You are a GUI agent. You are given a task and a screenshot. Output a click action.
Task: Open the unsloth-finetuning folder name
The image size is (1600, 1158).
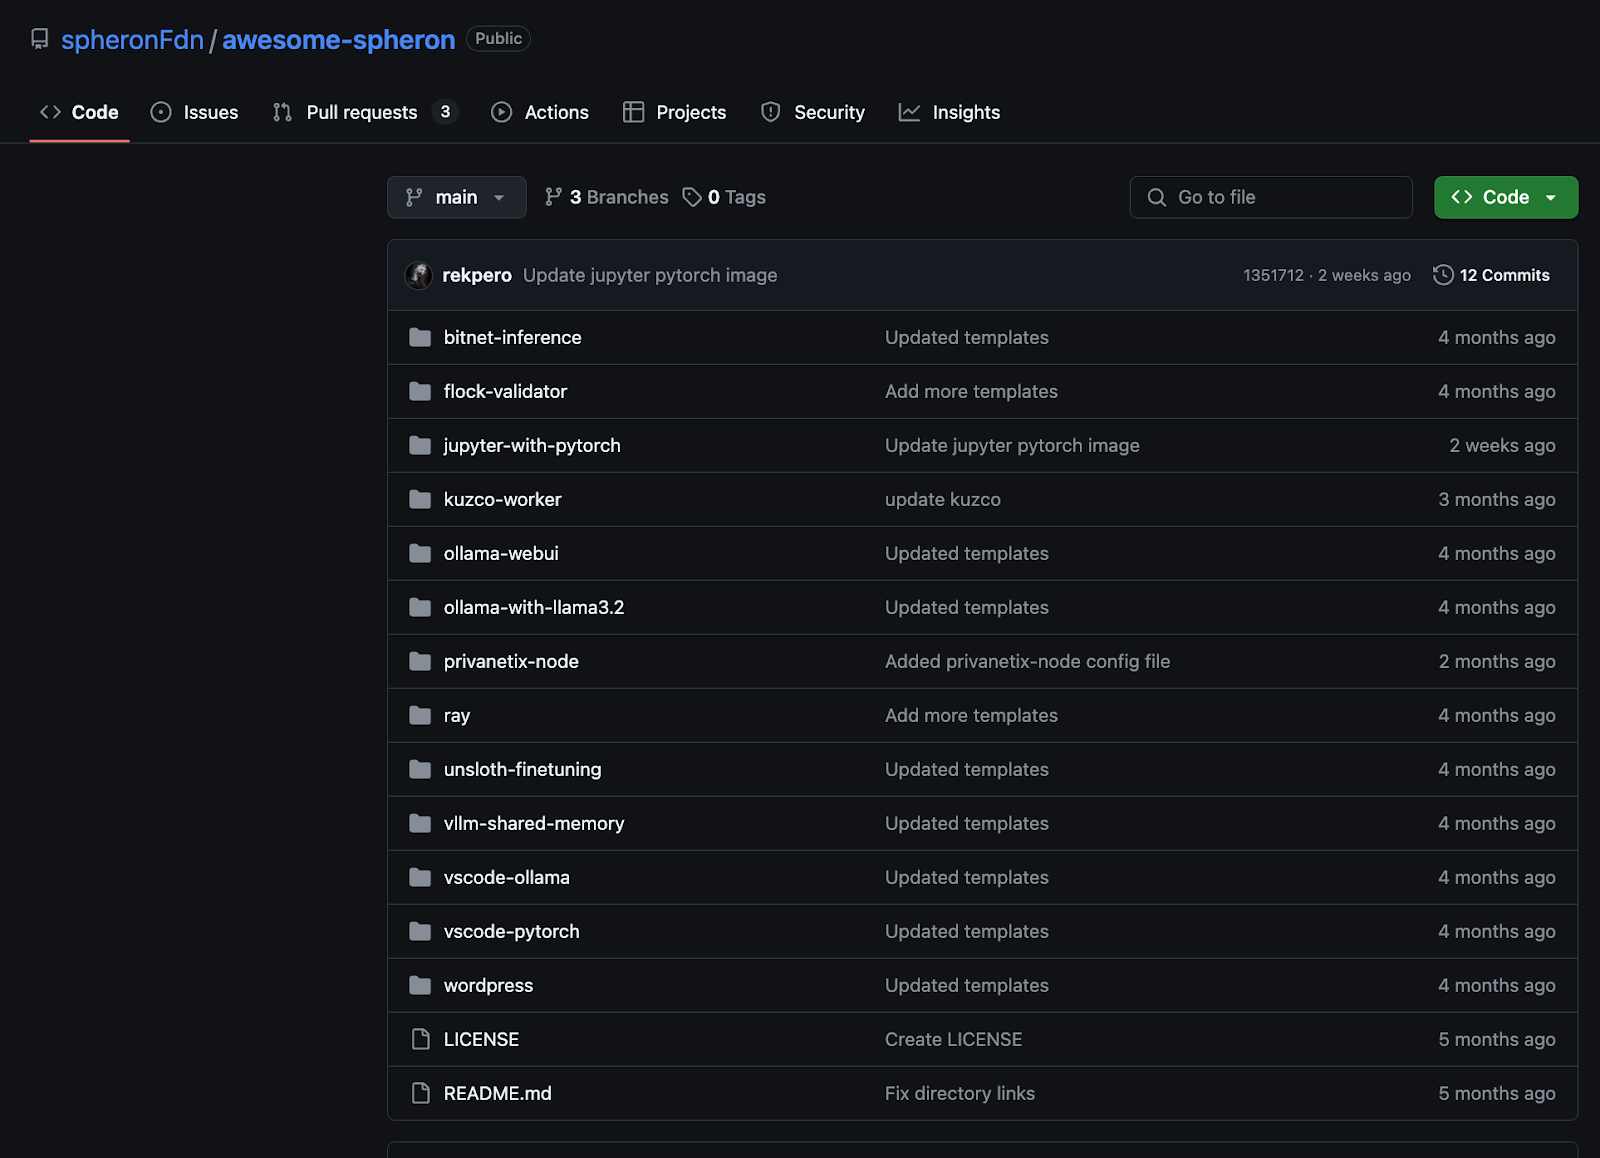tap(523, 769)
